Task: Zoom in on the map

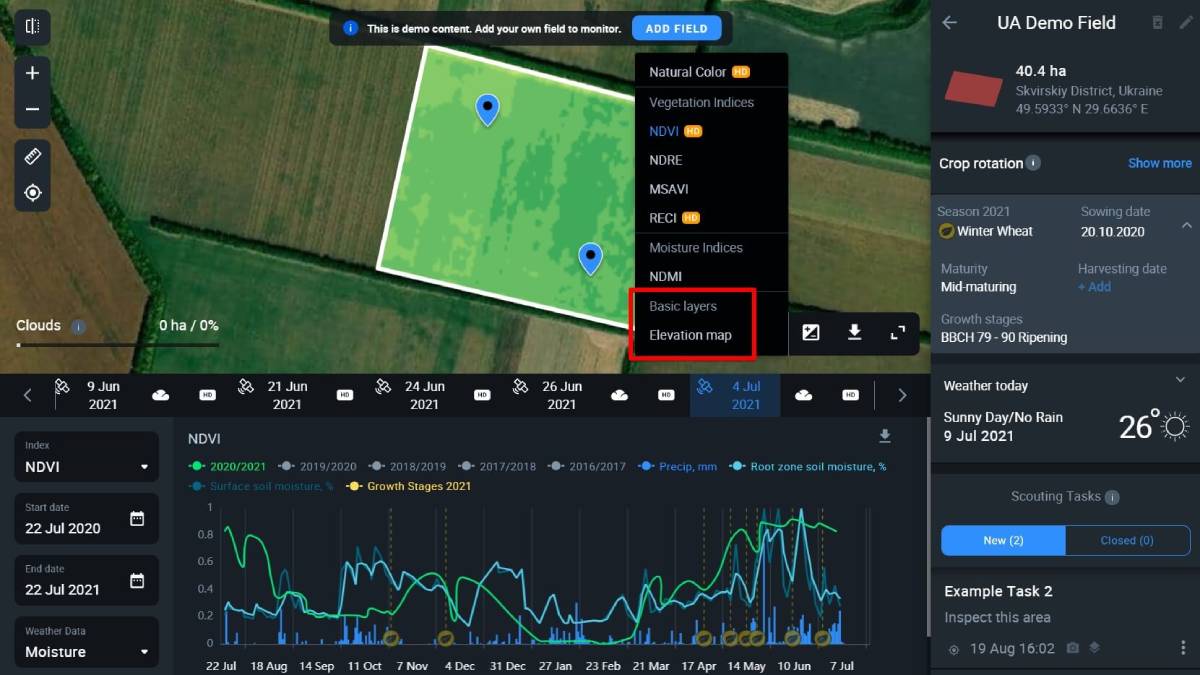Action: 32,73
